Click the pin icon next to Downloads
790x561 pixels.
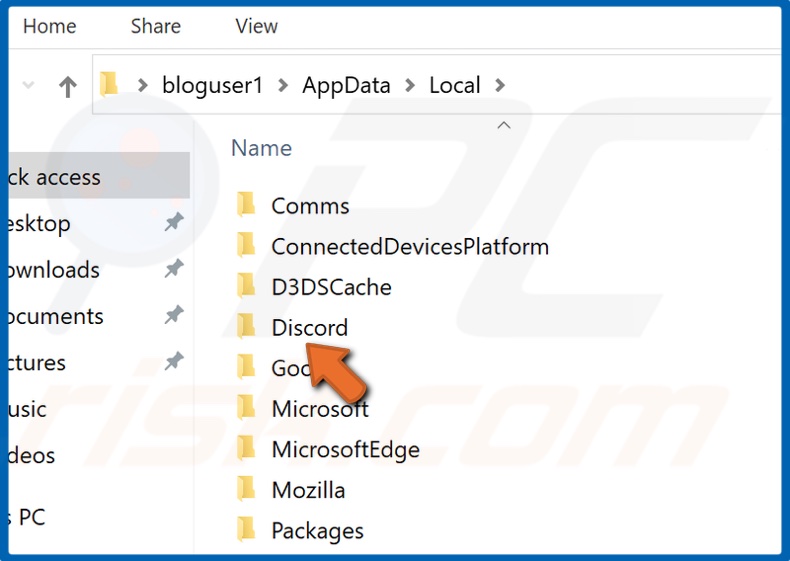(174, 269)
